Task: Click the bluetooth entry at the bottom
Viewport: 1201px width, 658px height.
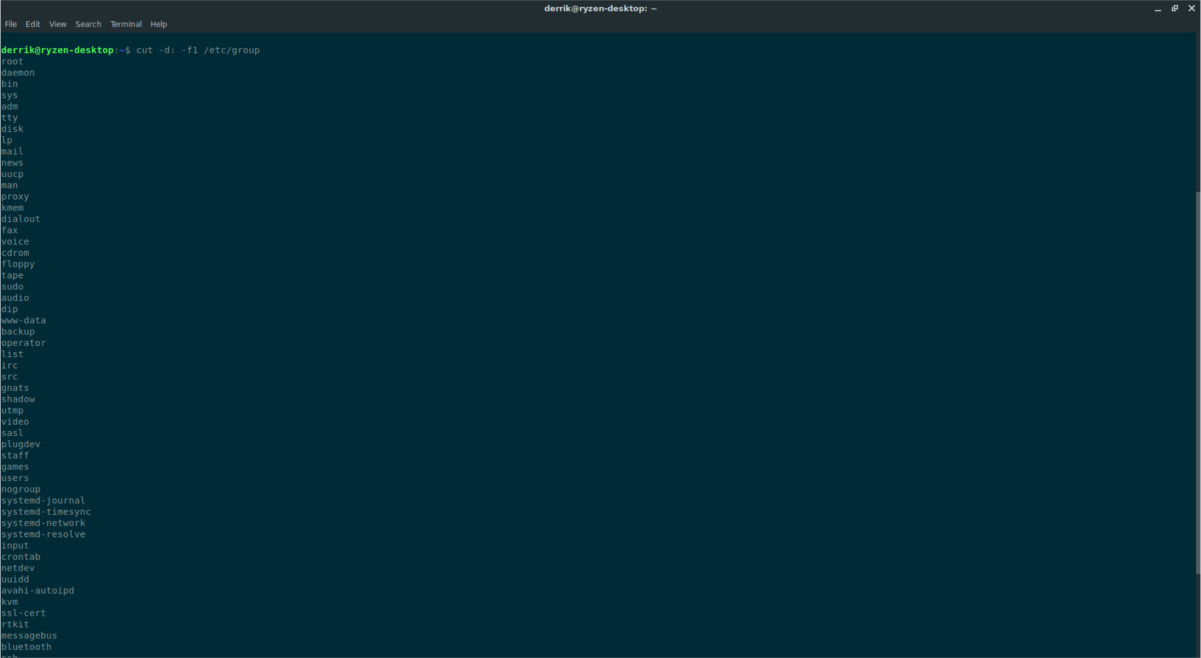Action: pyautogui.click(x=24, y=646)
